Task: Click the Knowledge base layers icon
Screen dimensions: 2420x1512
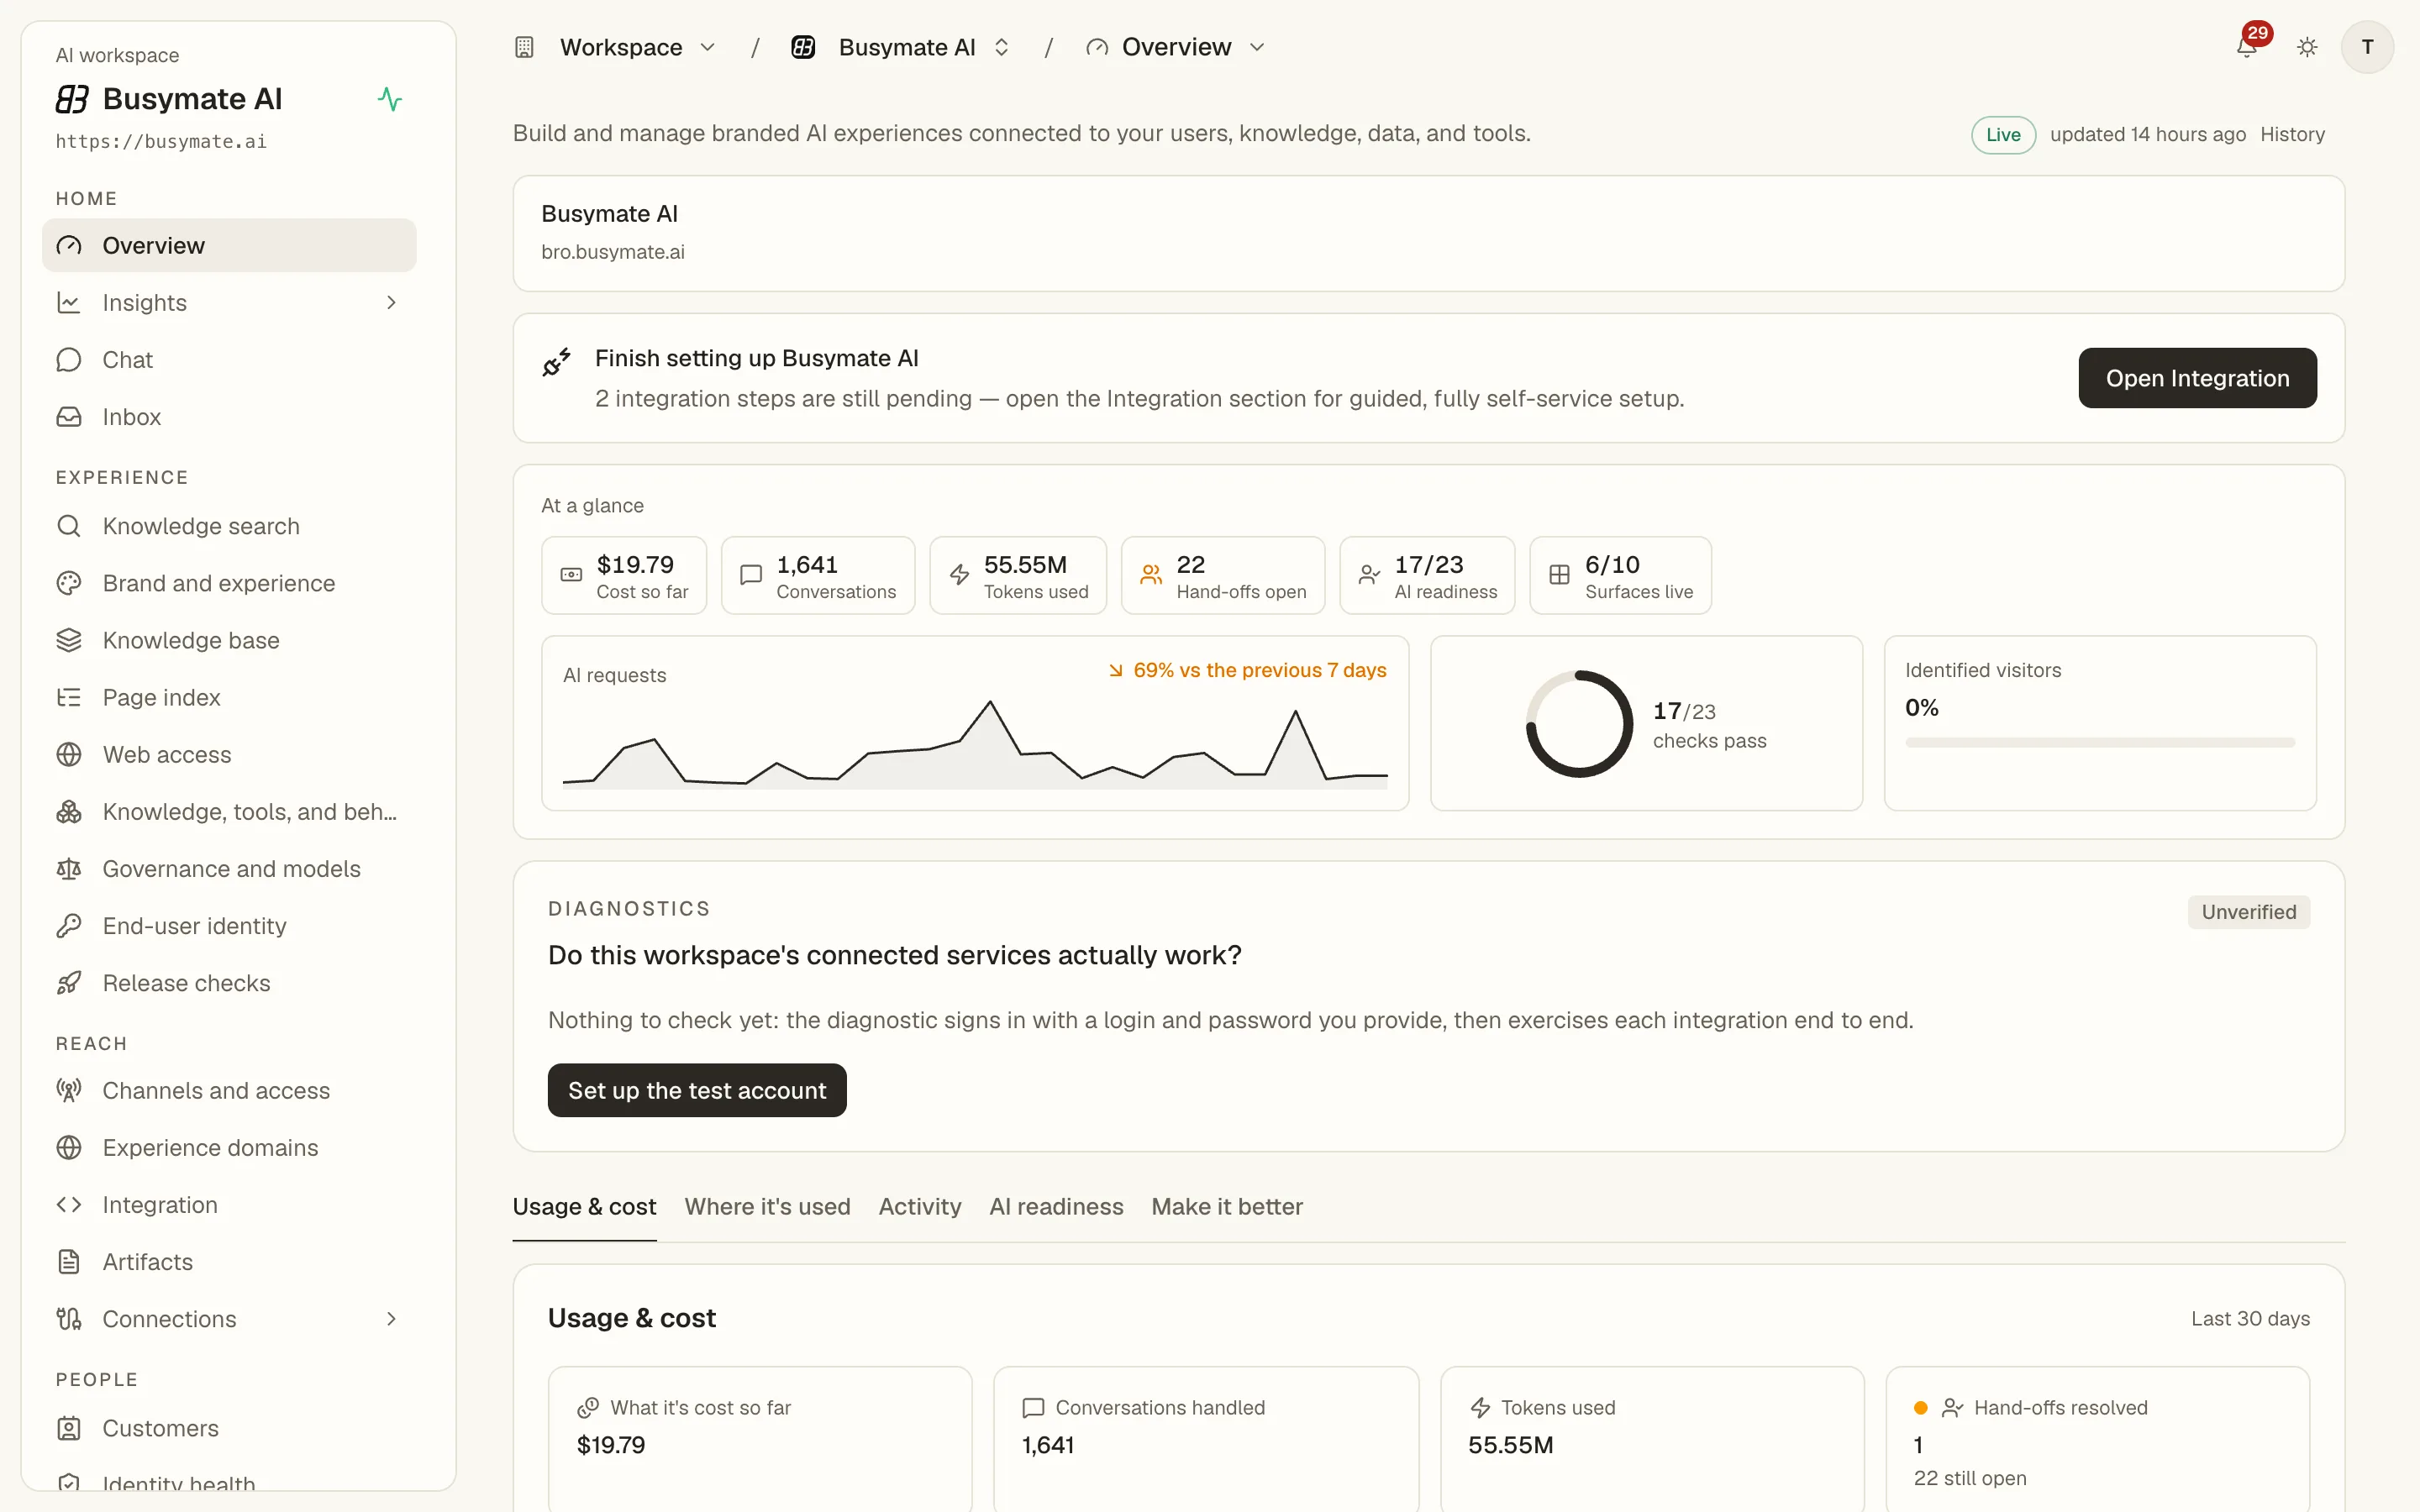Action: click(x=69, y=640)
